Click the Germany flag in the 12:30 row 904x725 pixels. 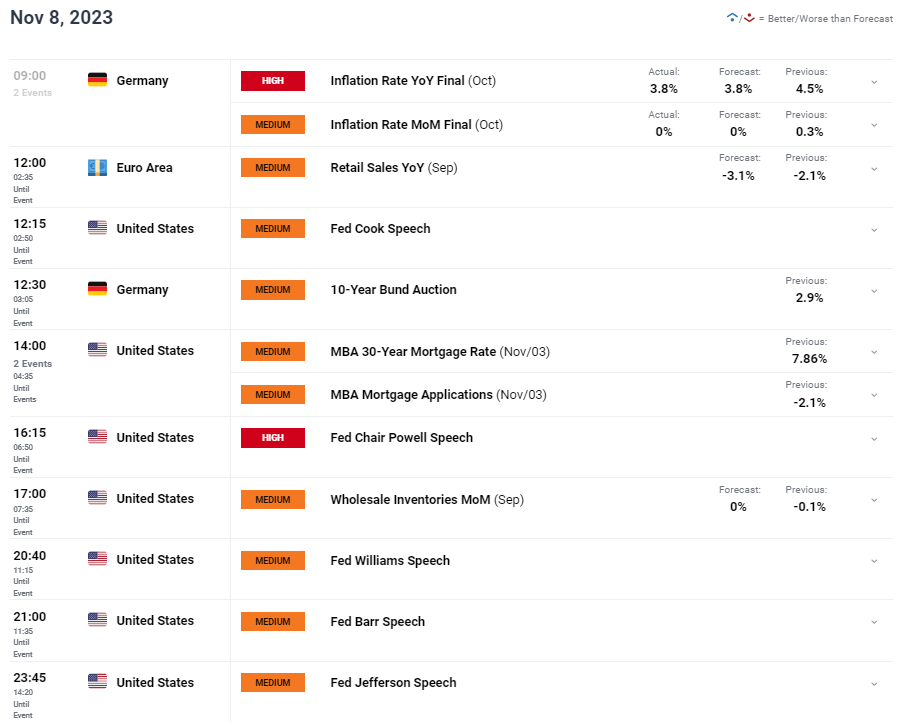coord(97,289)
